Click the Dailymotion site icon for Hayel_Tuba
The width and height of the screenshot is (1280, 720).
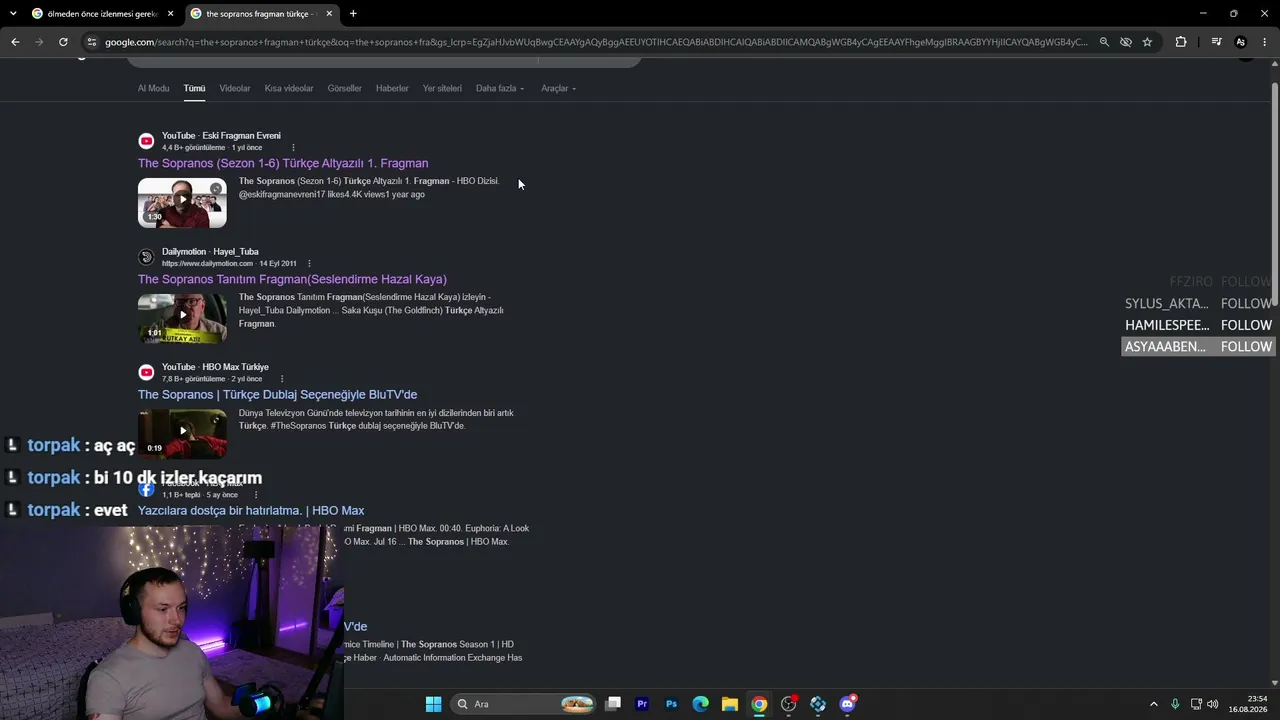146,257
